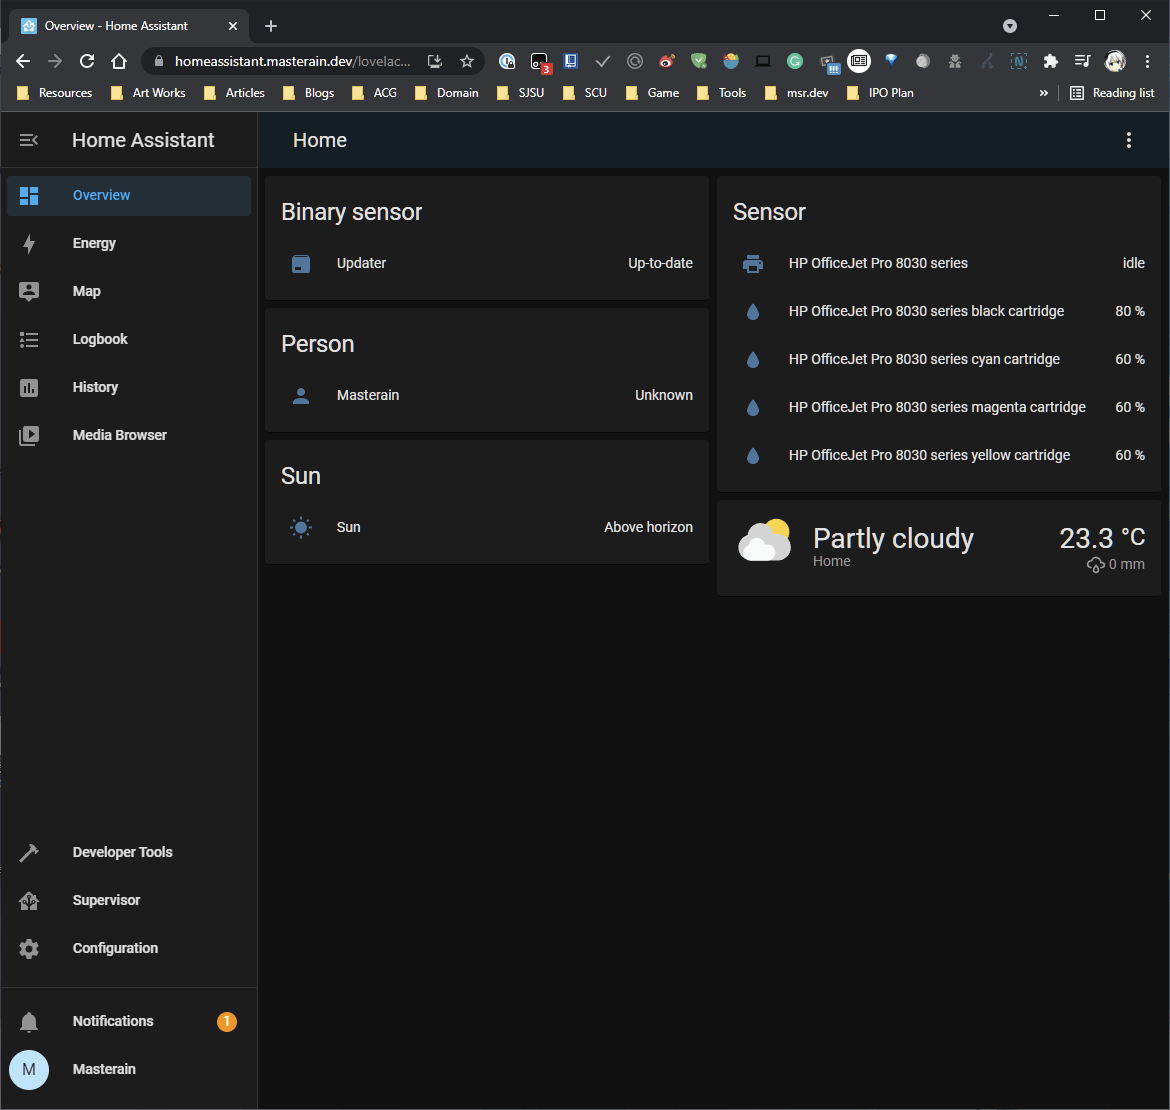Viewport: 1170px width, 1110px height.
Task: Open the Logbook page
Action: point(100,339)
